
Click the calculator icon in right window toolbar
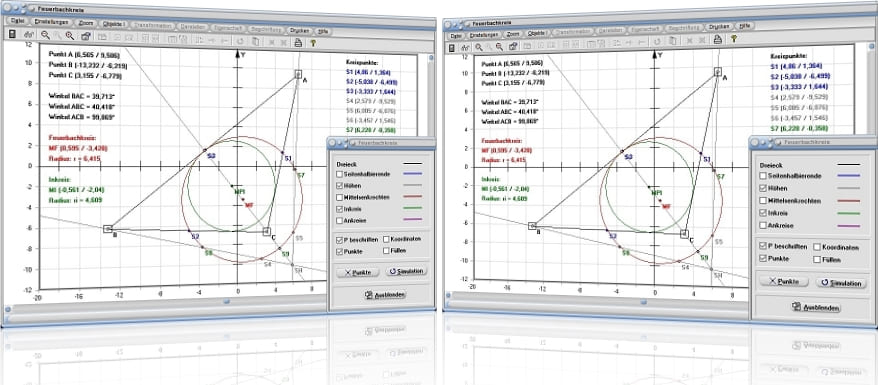pyautogui.click(x=451, y=48)
